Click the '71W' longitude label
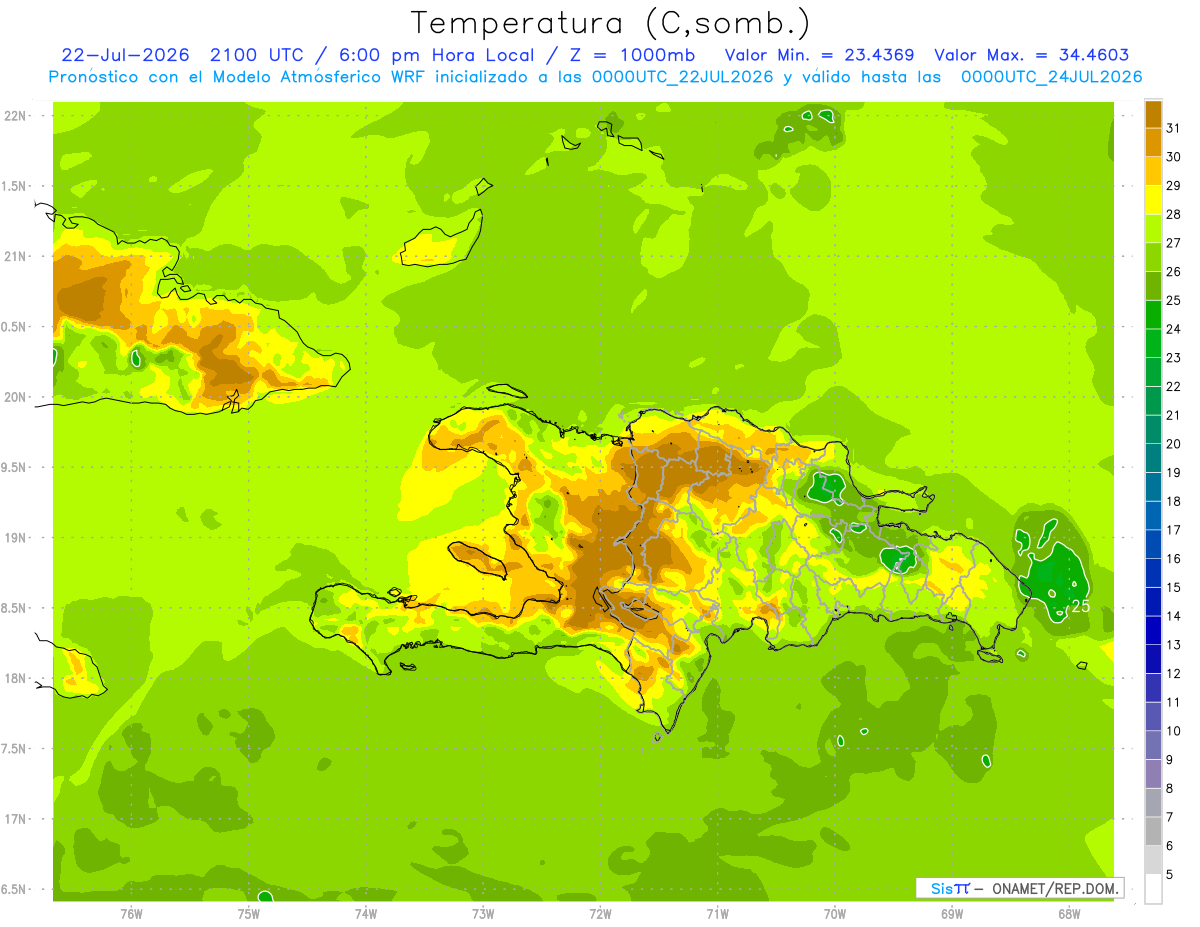This screenshot has height=927, width=1200. (x=717, y=914)
